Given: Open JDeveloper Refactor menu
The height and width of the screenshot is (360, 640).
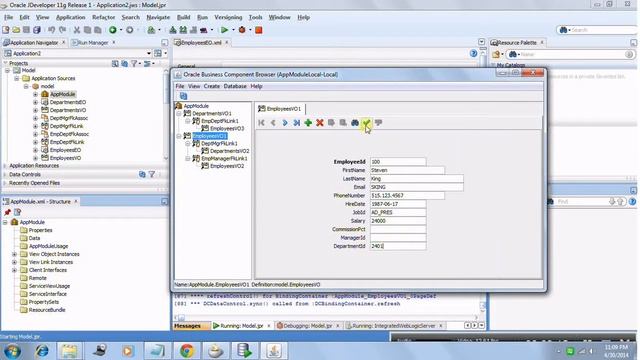Looking at the screenshot, I should [x=104, y=17].
